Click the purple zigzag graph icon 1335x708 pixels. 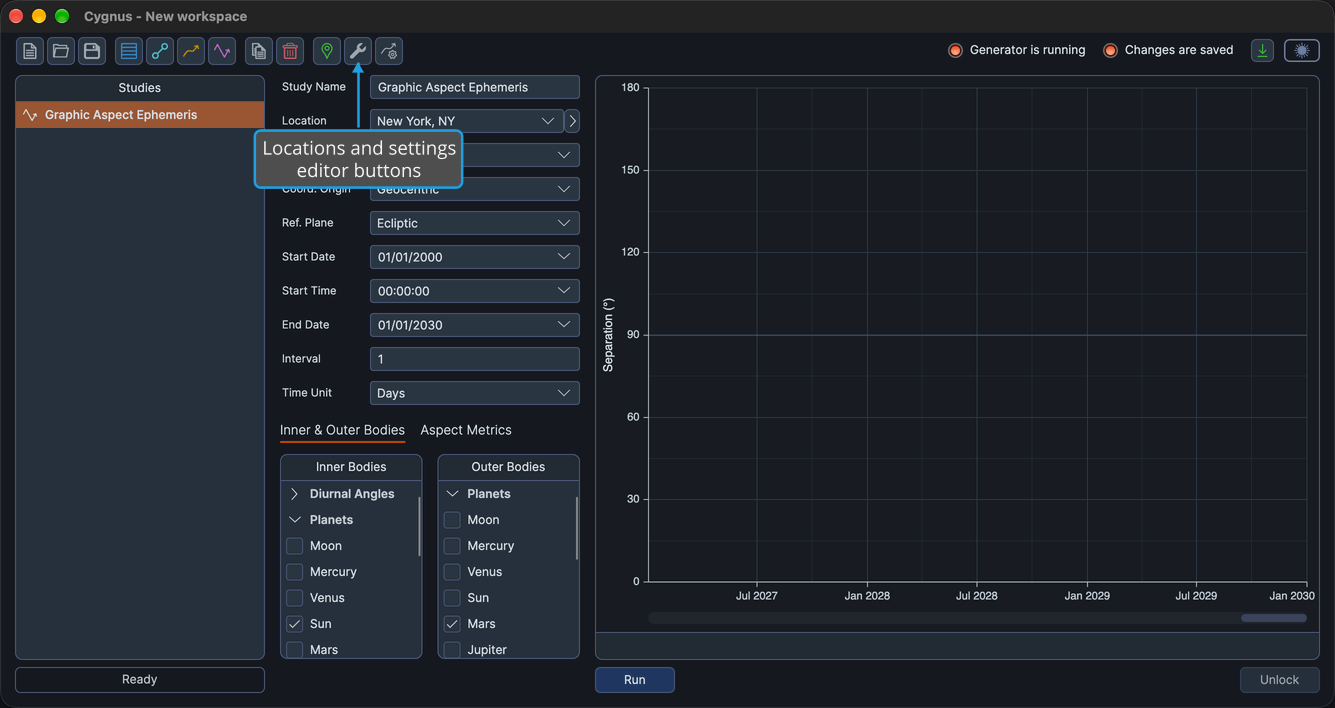222,51
